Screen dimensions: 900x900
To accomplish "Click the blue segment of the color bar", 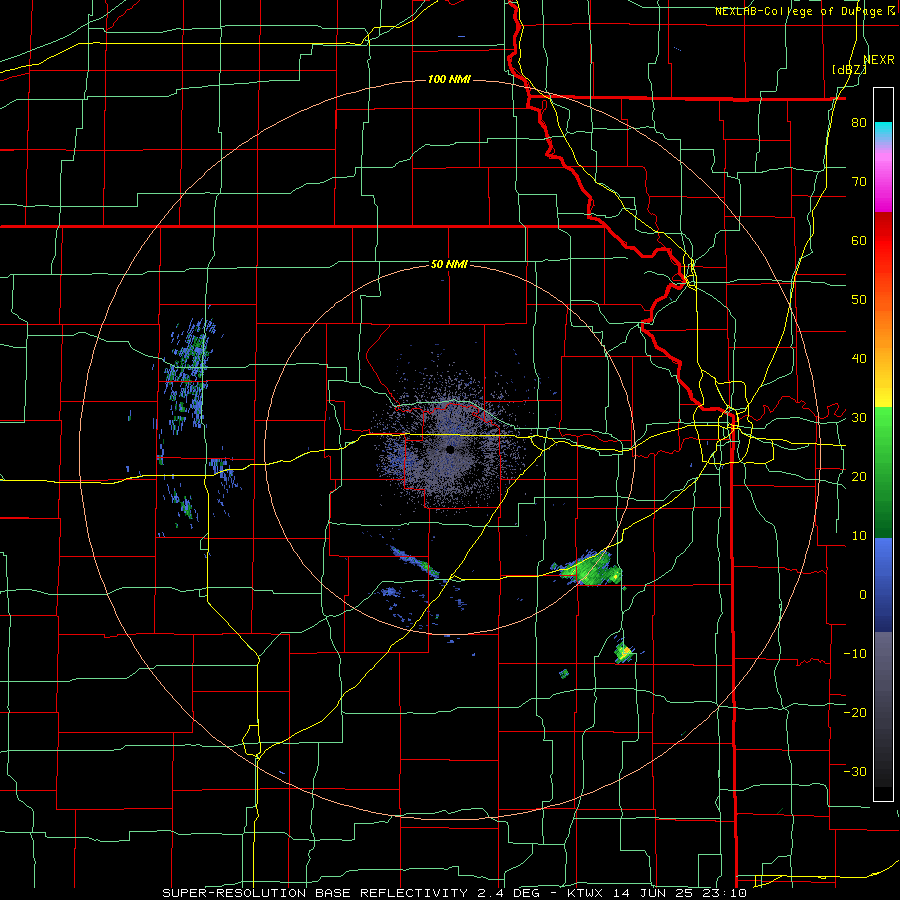I will click(x=883, y=584).
